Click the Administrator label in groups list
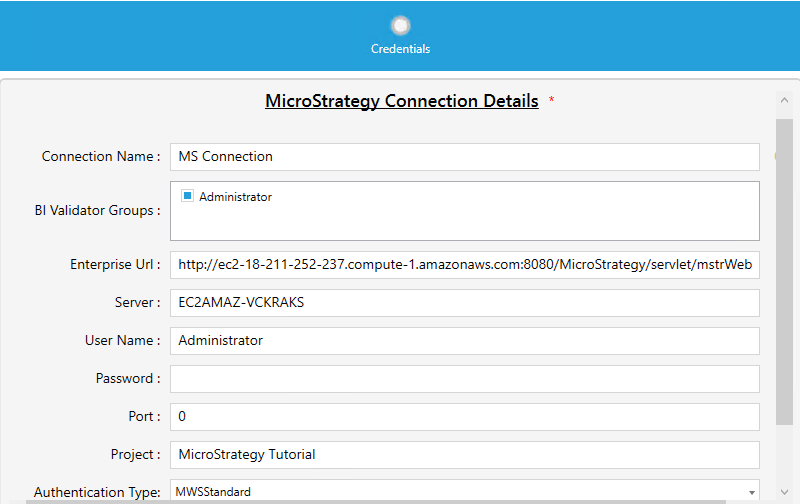 point(235,197)
